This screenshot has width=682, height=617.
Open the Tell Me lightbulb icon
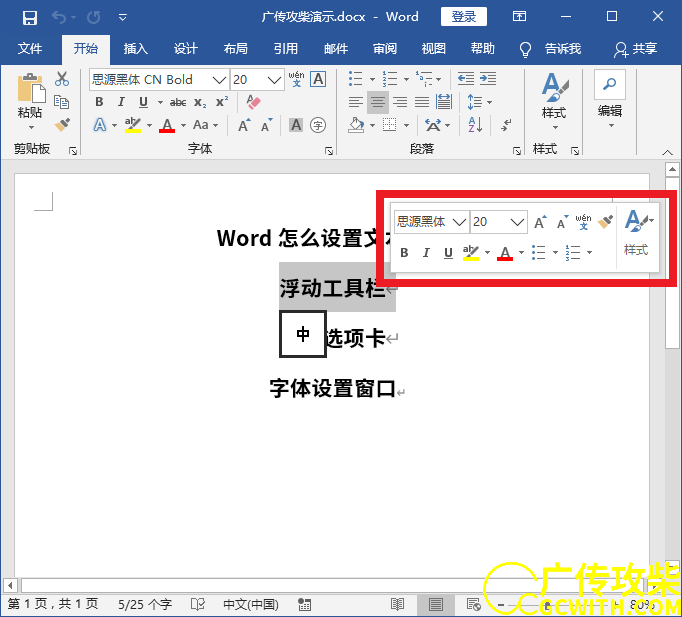[x=525, y=49]
